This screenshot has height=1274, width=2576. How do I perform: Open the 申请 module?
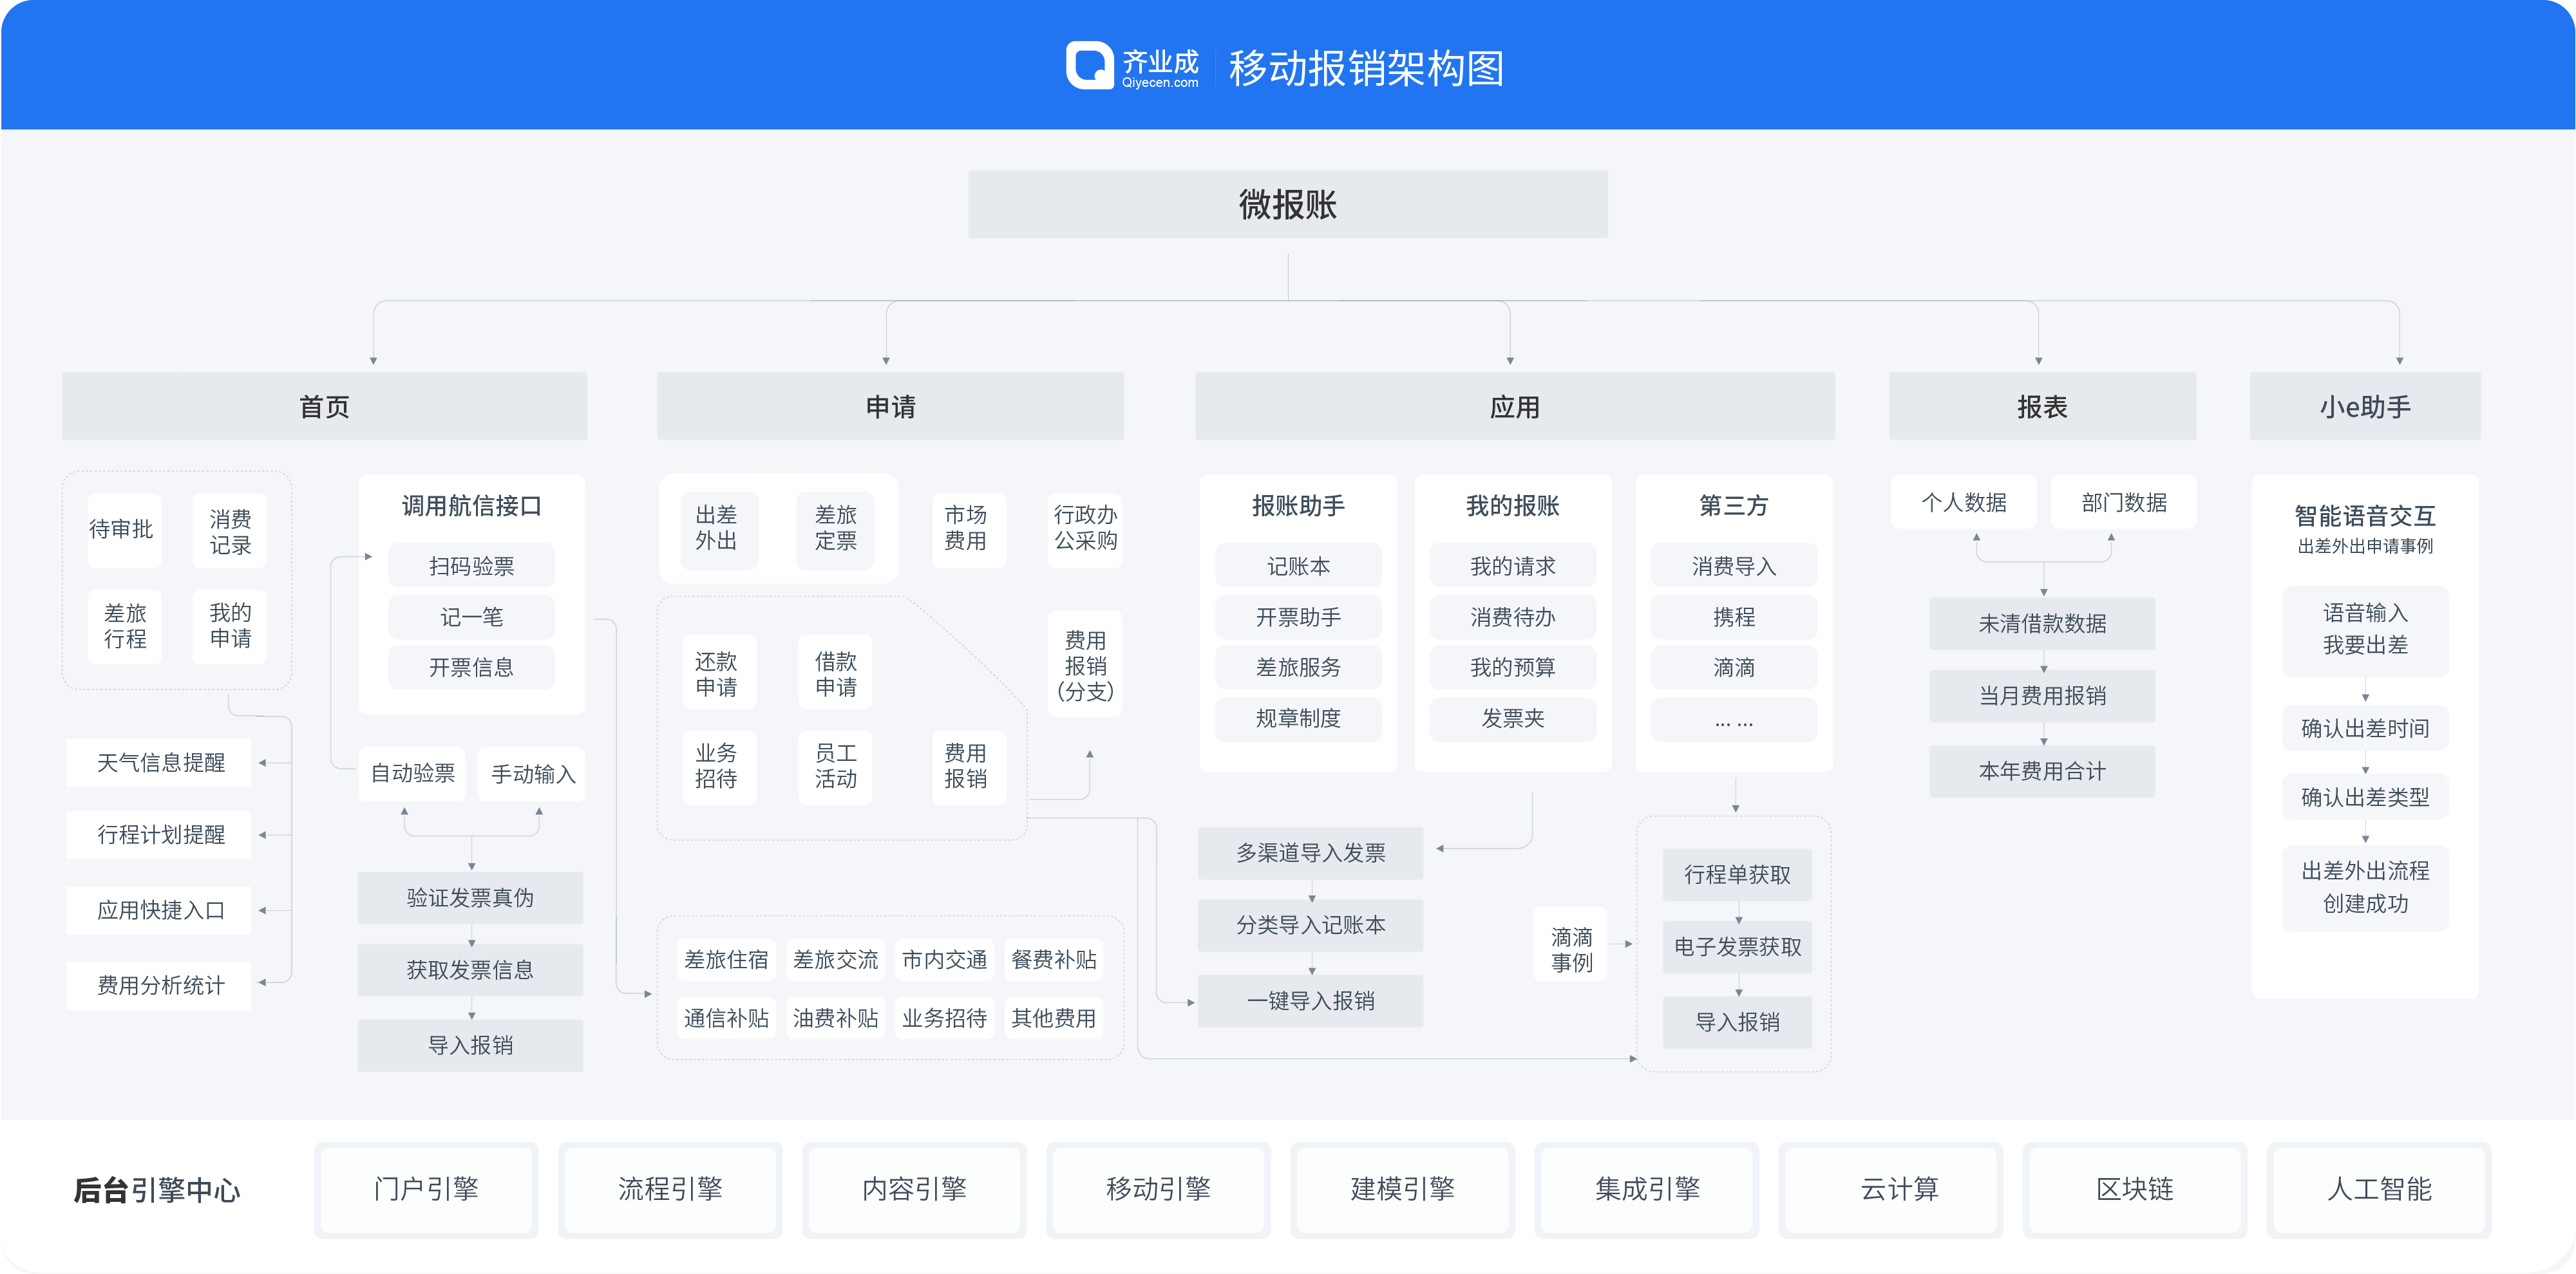click(889, 406)
